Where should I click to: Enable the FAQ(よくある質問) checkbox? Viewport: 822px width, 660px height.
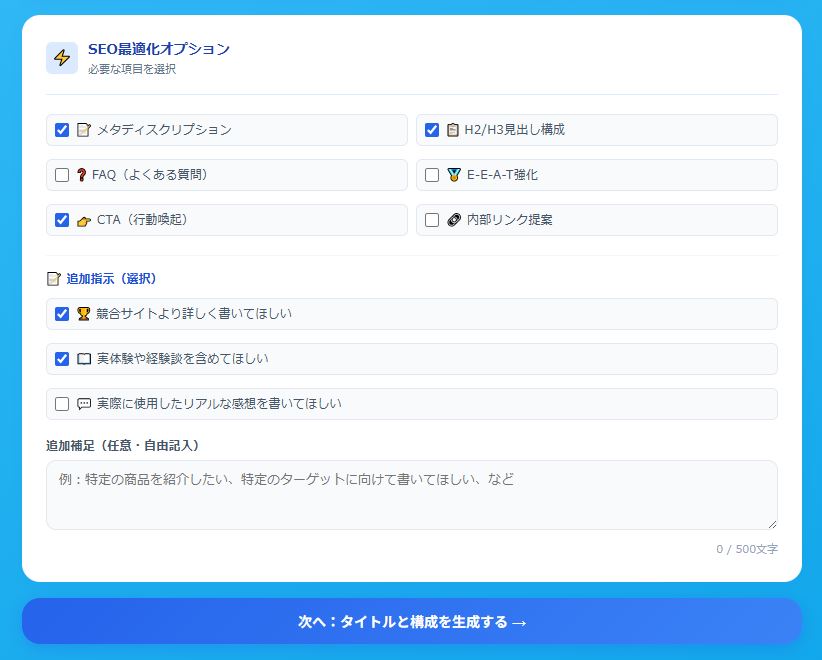click(62, 175)
